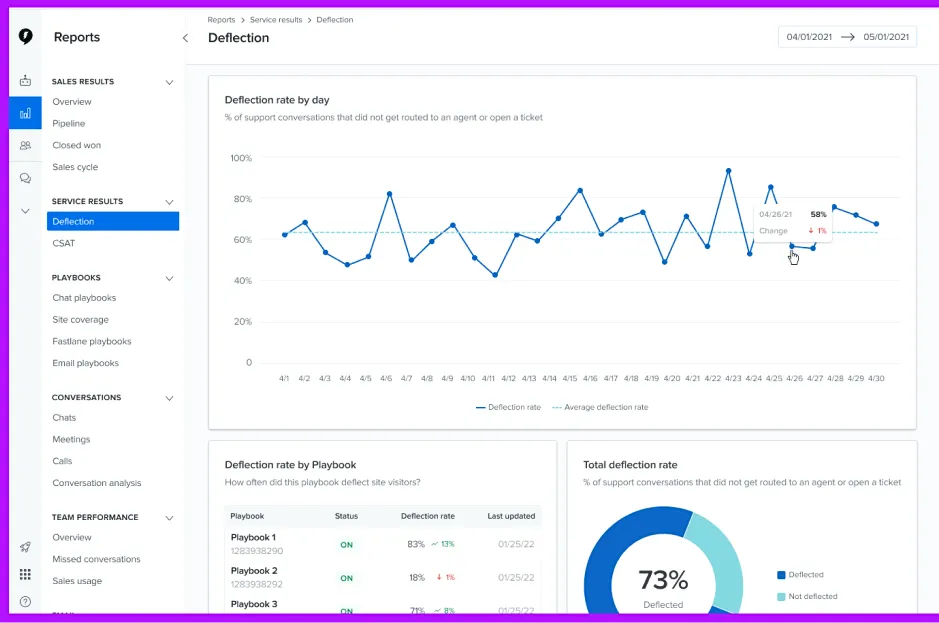The image size is (939, 623).
Task: Open Chat playbooks report
Action: [84, 298]
